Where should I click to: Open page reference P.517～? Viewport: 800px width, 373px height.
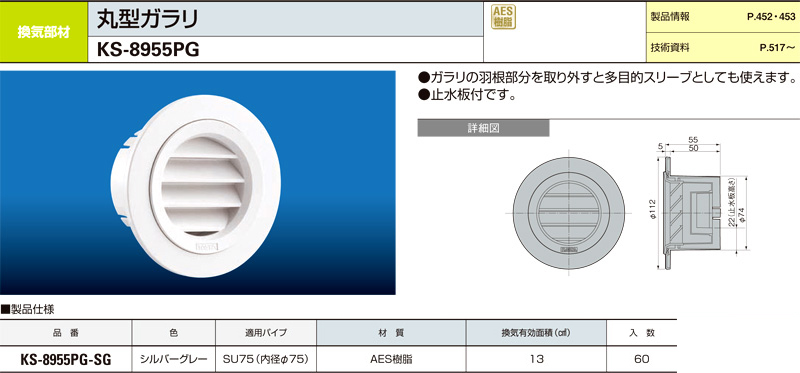tap(777, 48)
